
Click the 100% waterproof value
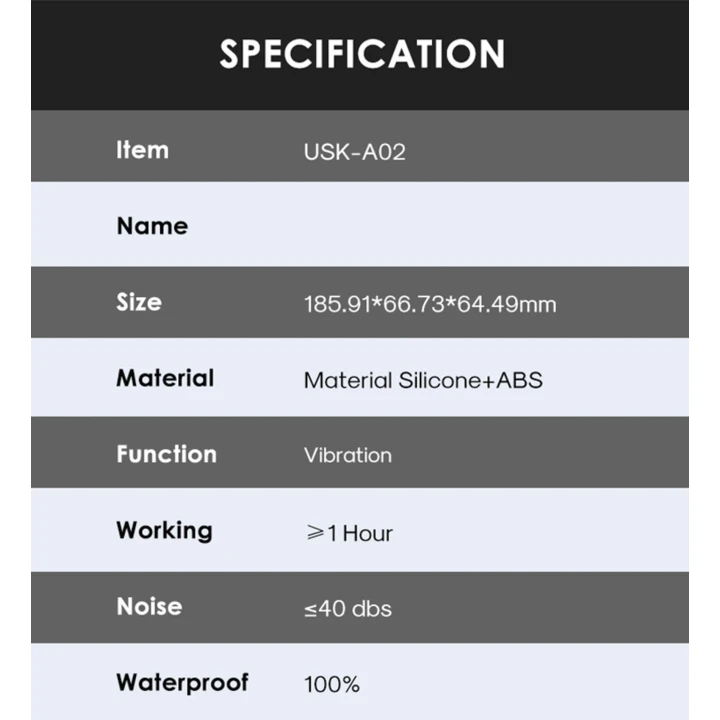click(x=331, y=685)
